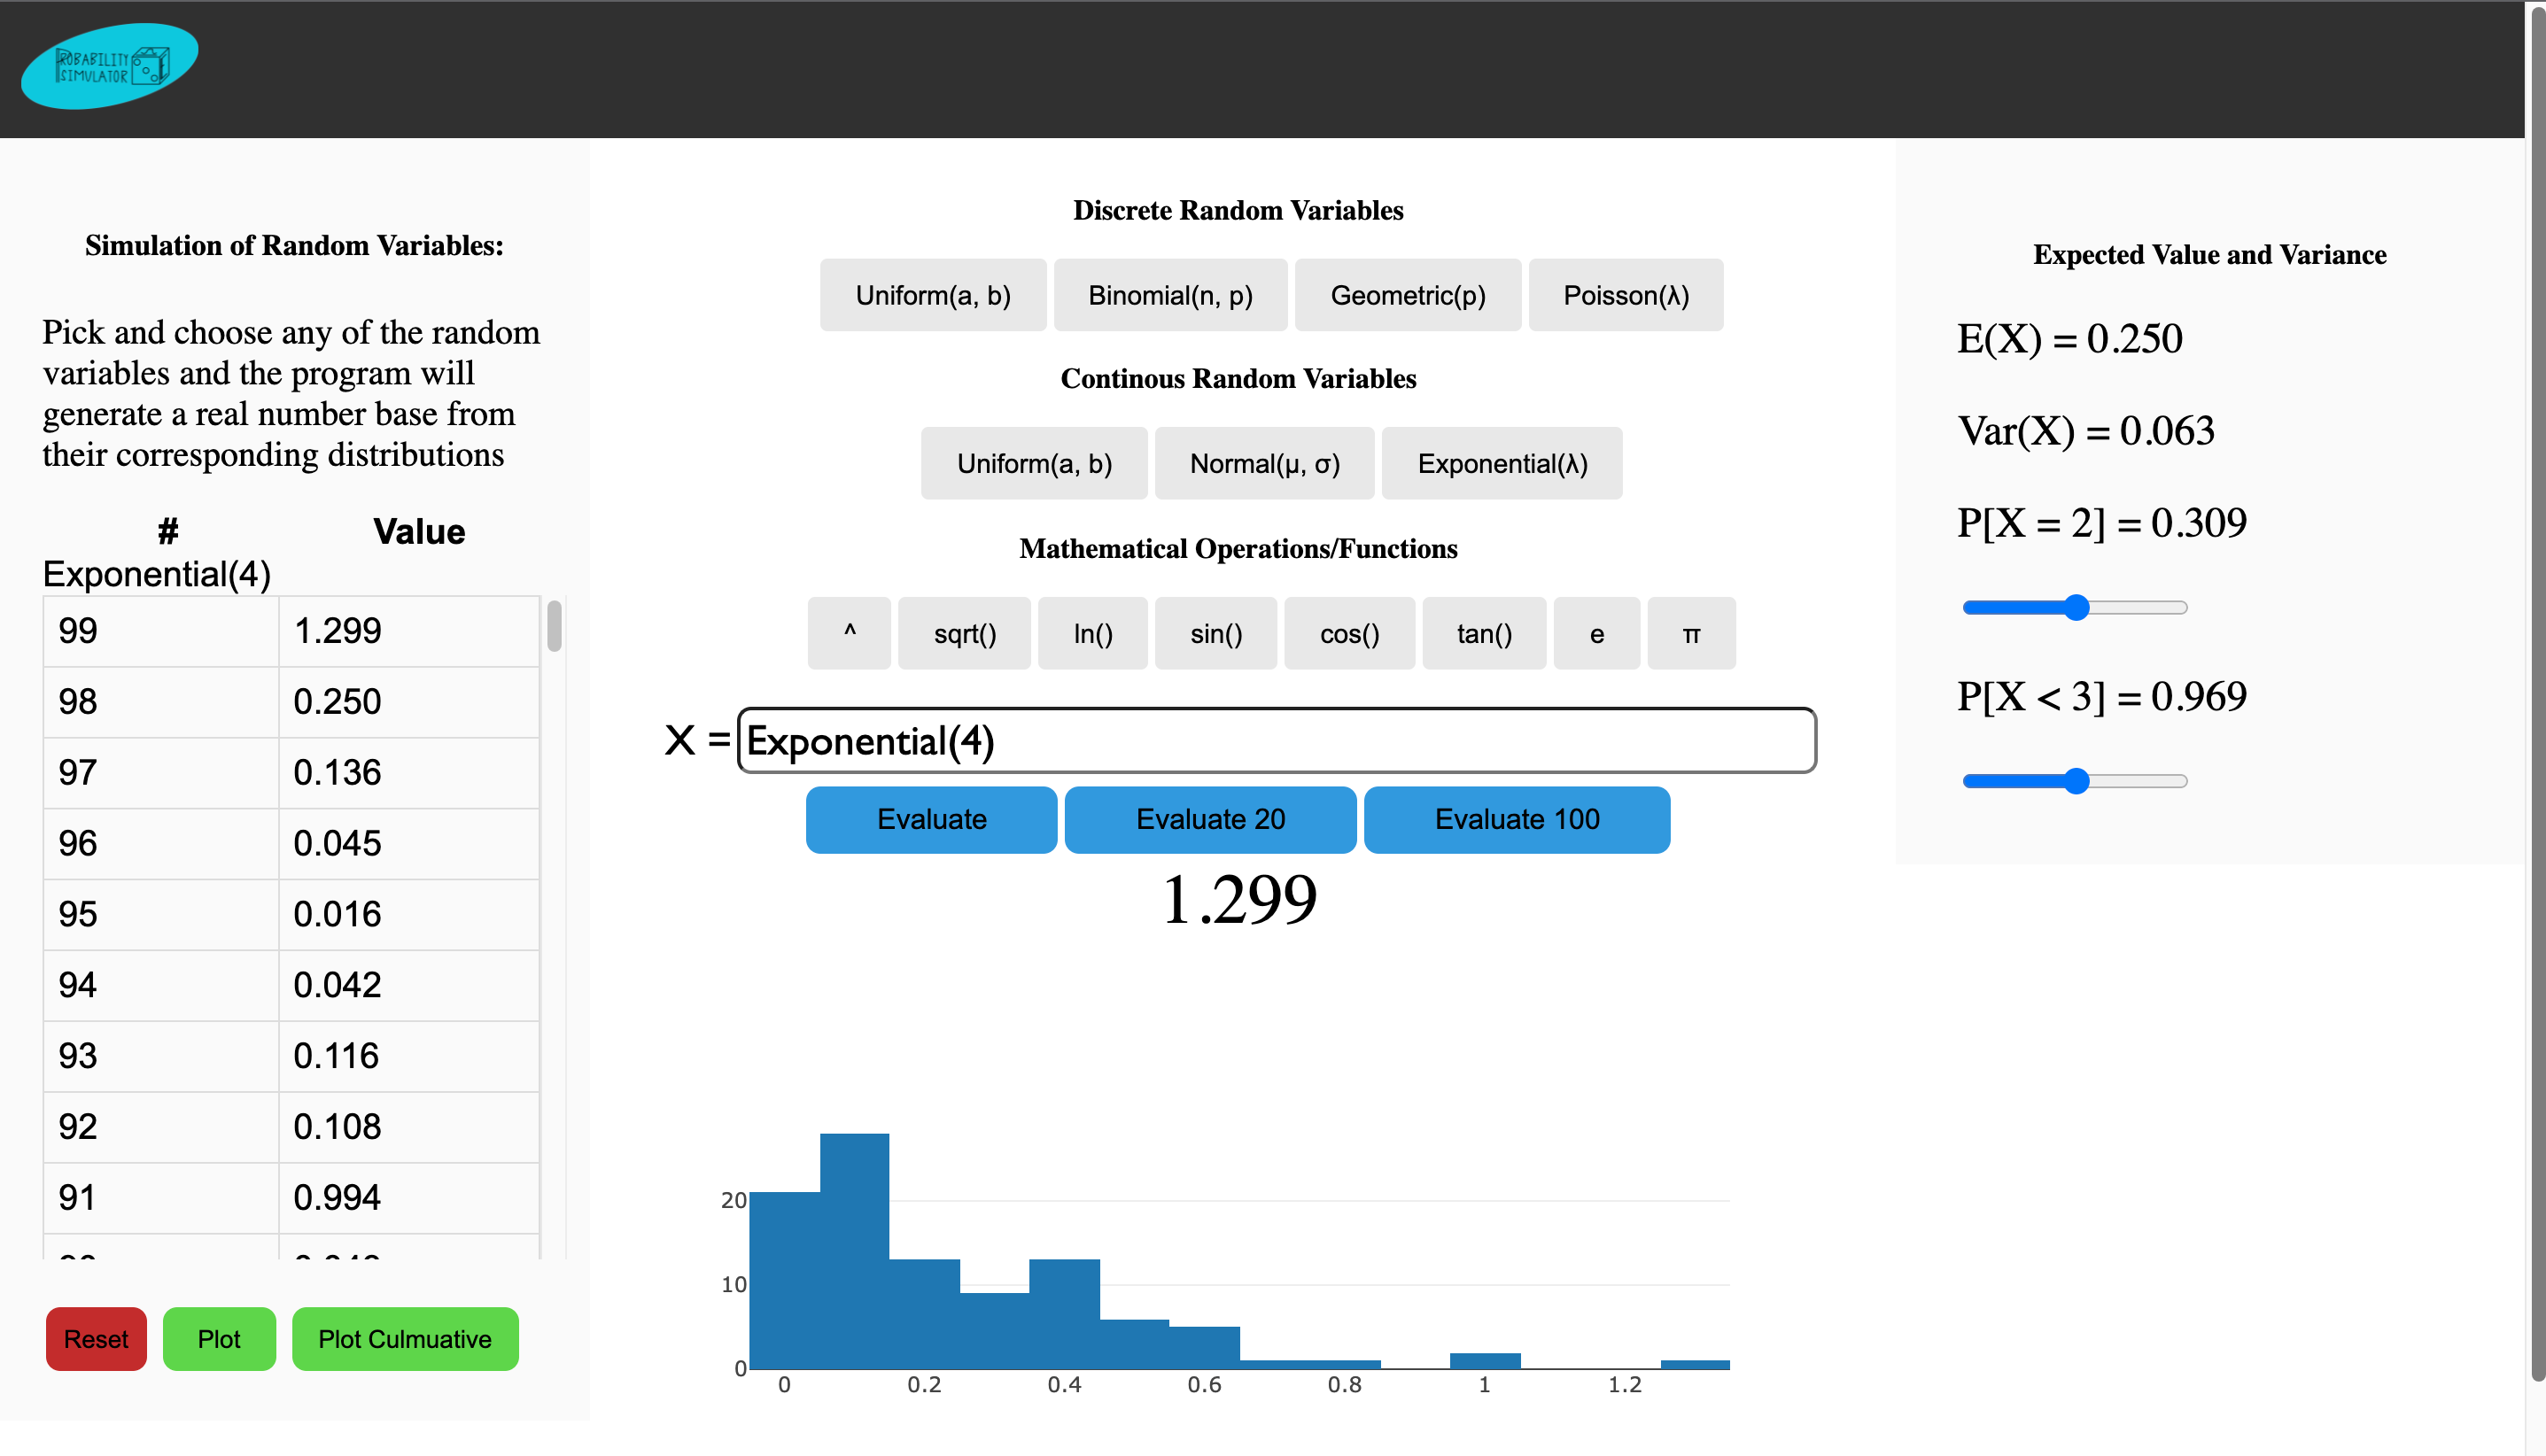Choose discrete Uniform(a, b) variable
The image size is (2546, 1456).
pyautogui.click(x=932, y=295)
